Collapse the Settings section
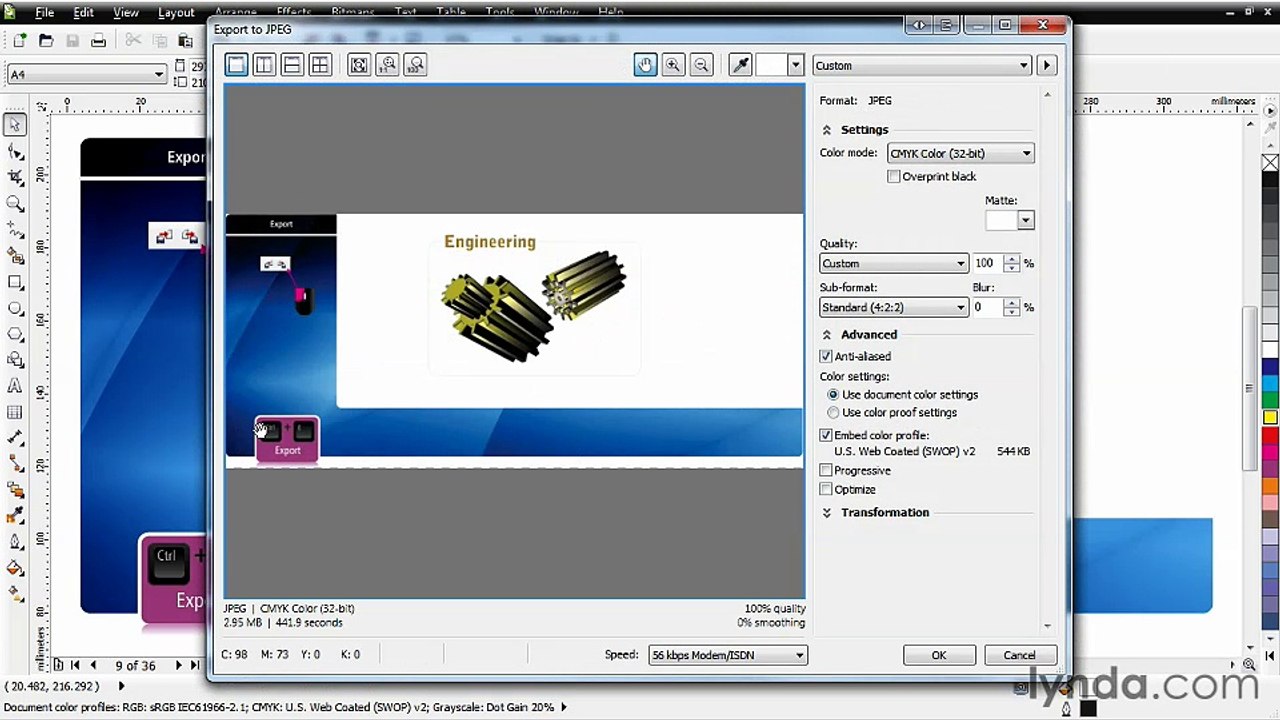Image resolution: width=1280 pixels, height=720 pixels. [827, 130]
